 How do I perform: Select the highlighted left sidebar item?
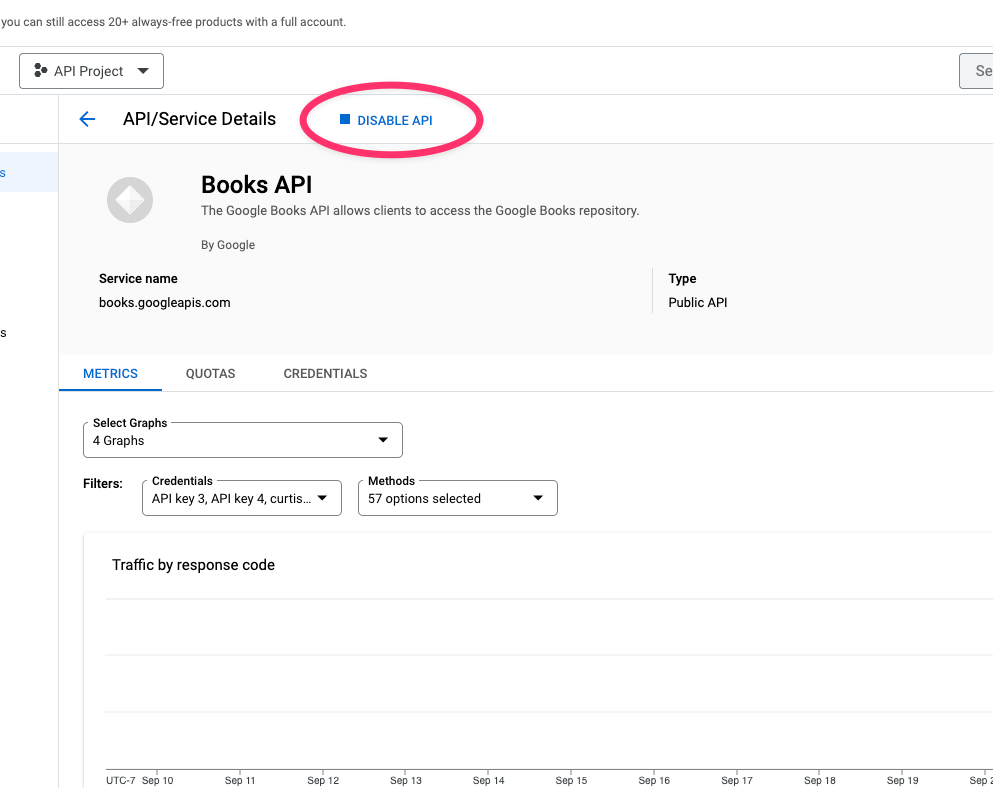click(28, 172)
